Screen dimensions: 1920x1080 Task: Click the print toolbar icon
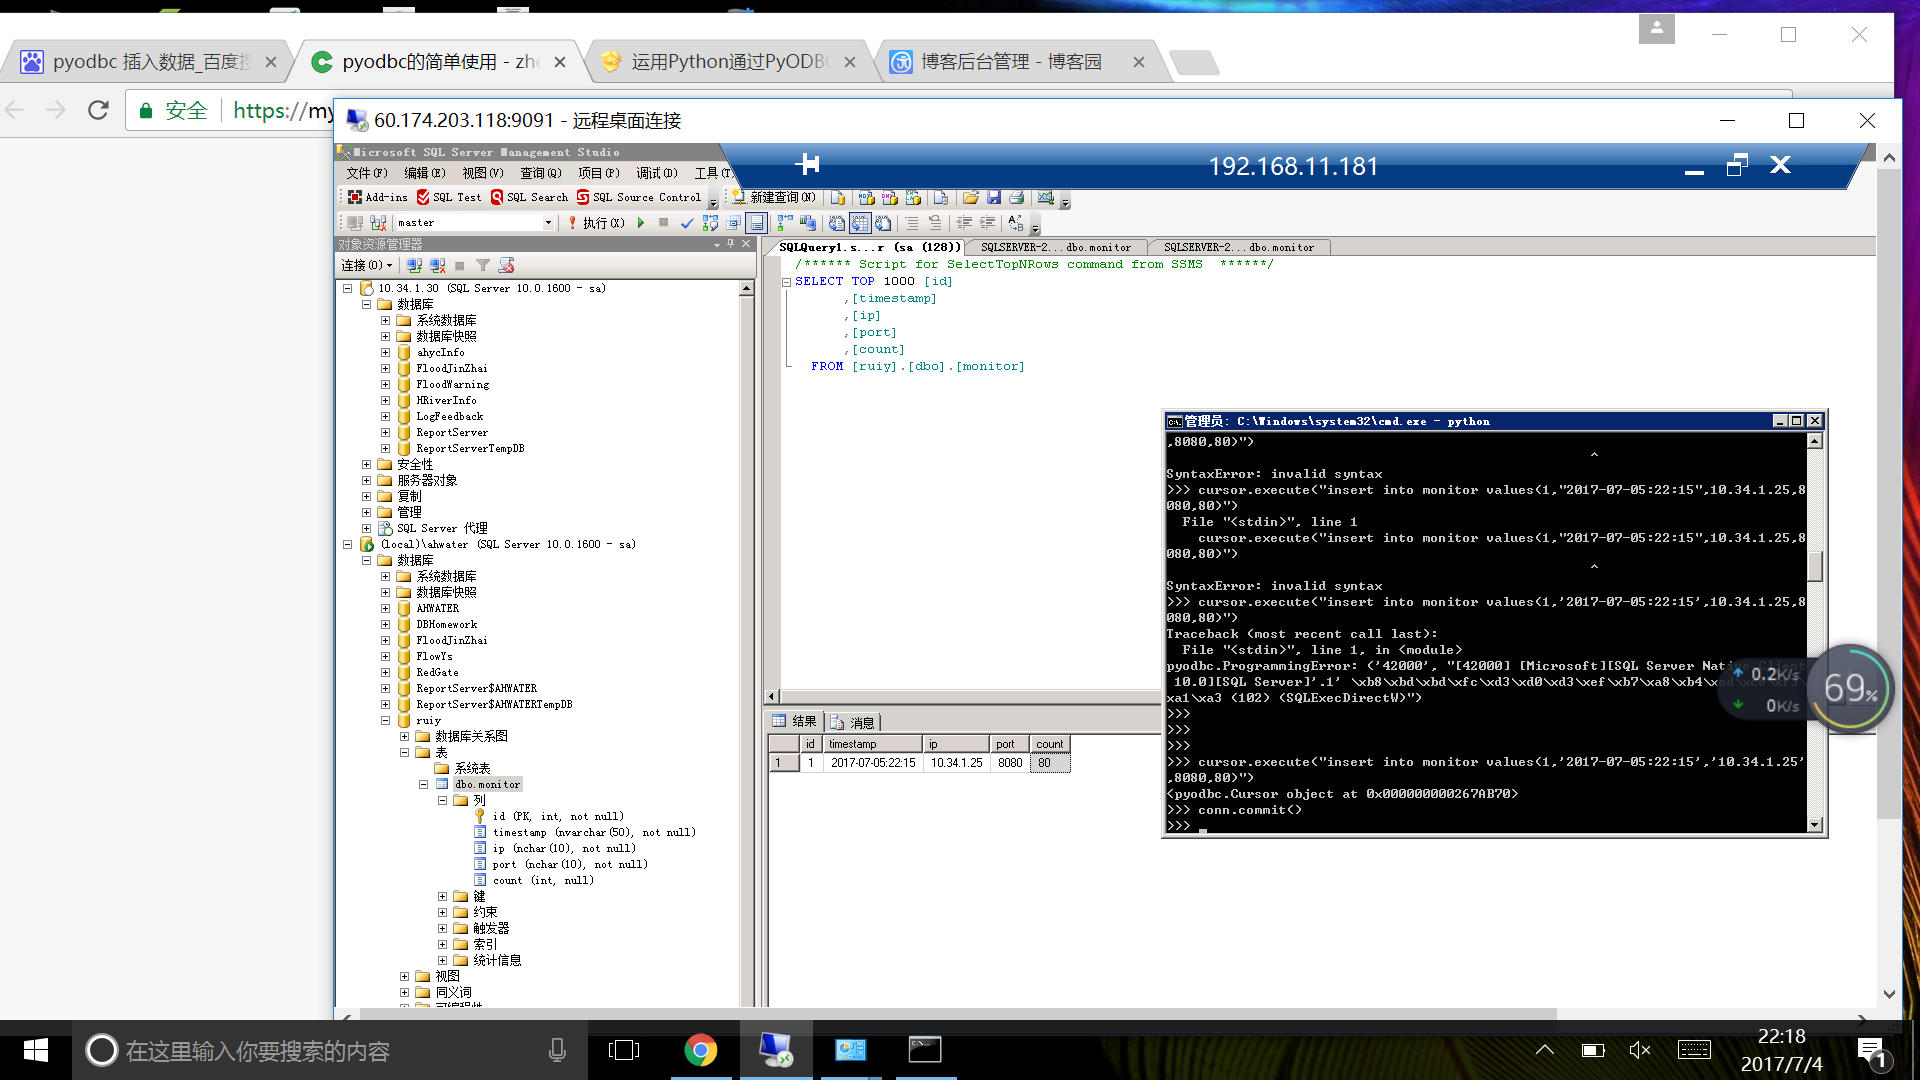(x=1016, y=197)
